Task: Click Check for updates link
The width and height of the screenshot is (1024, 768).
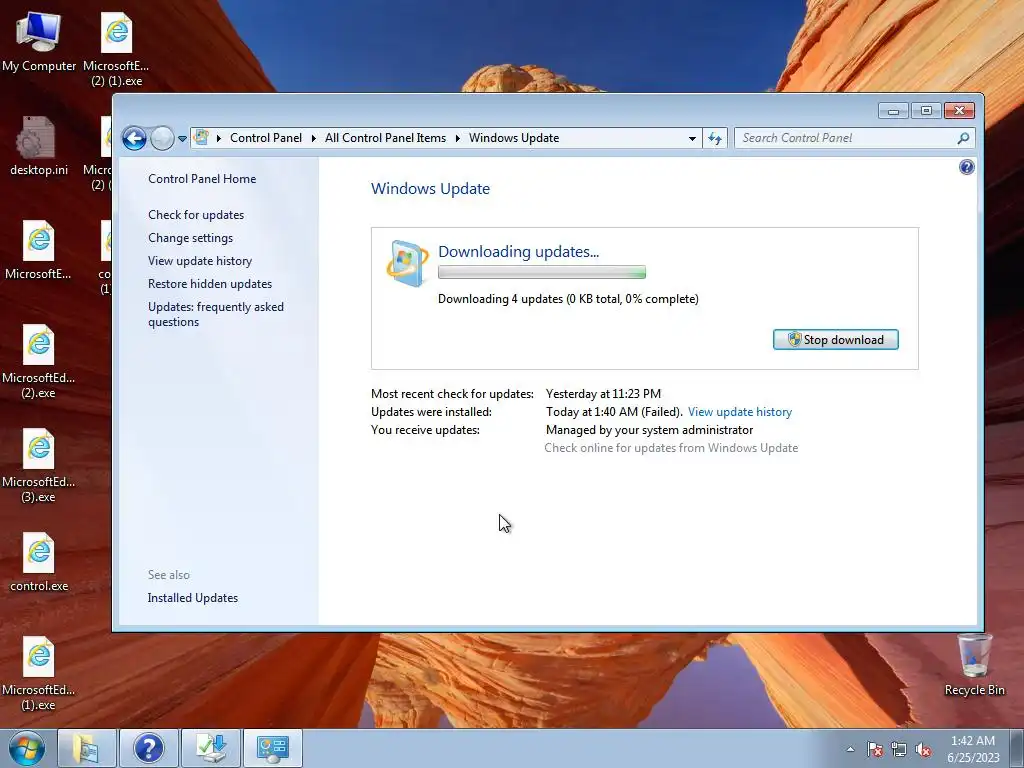Action: 196,215
